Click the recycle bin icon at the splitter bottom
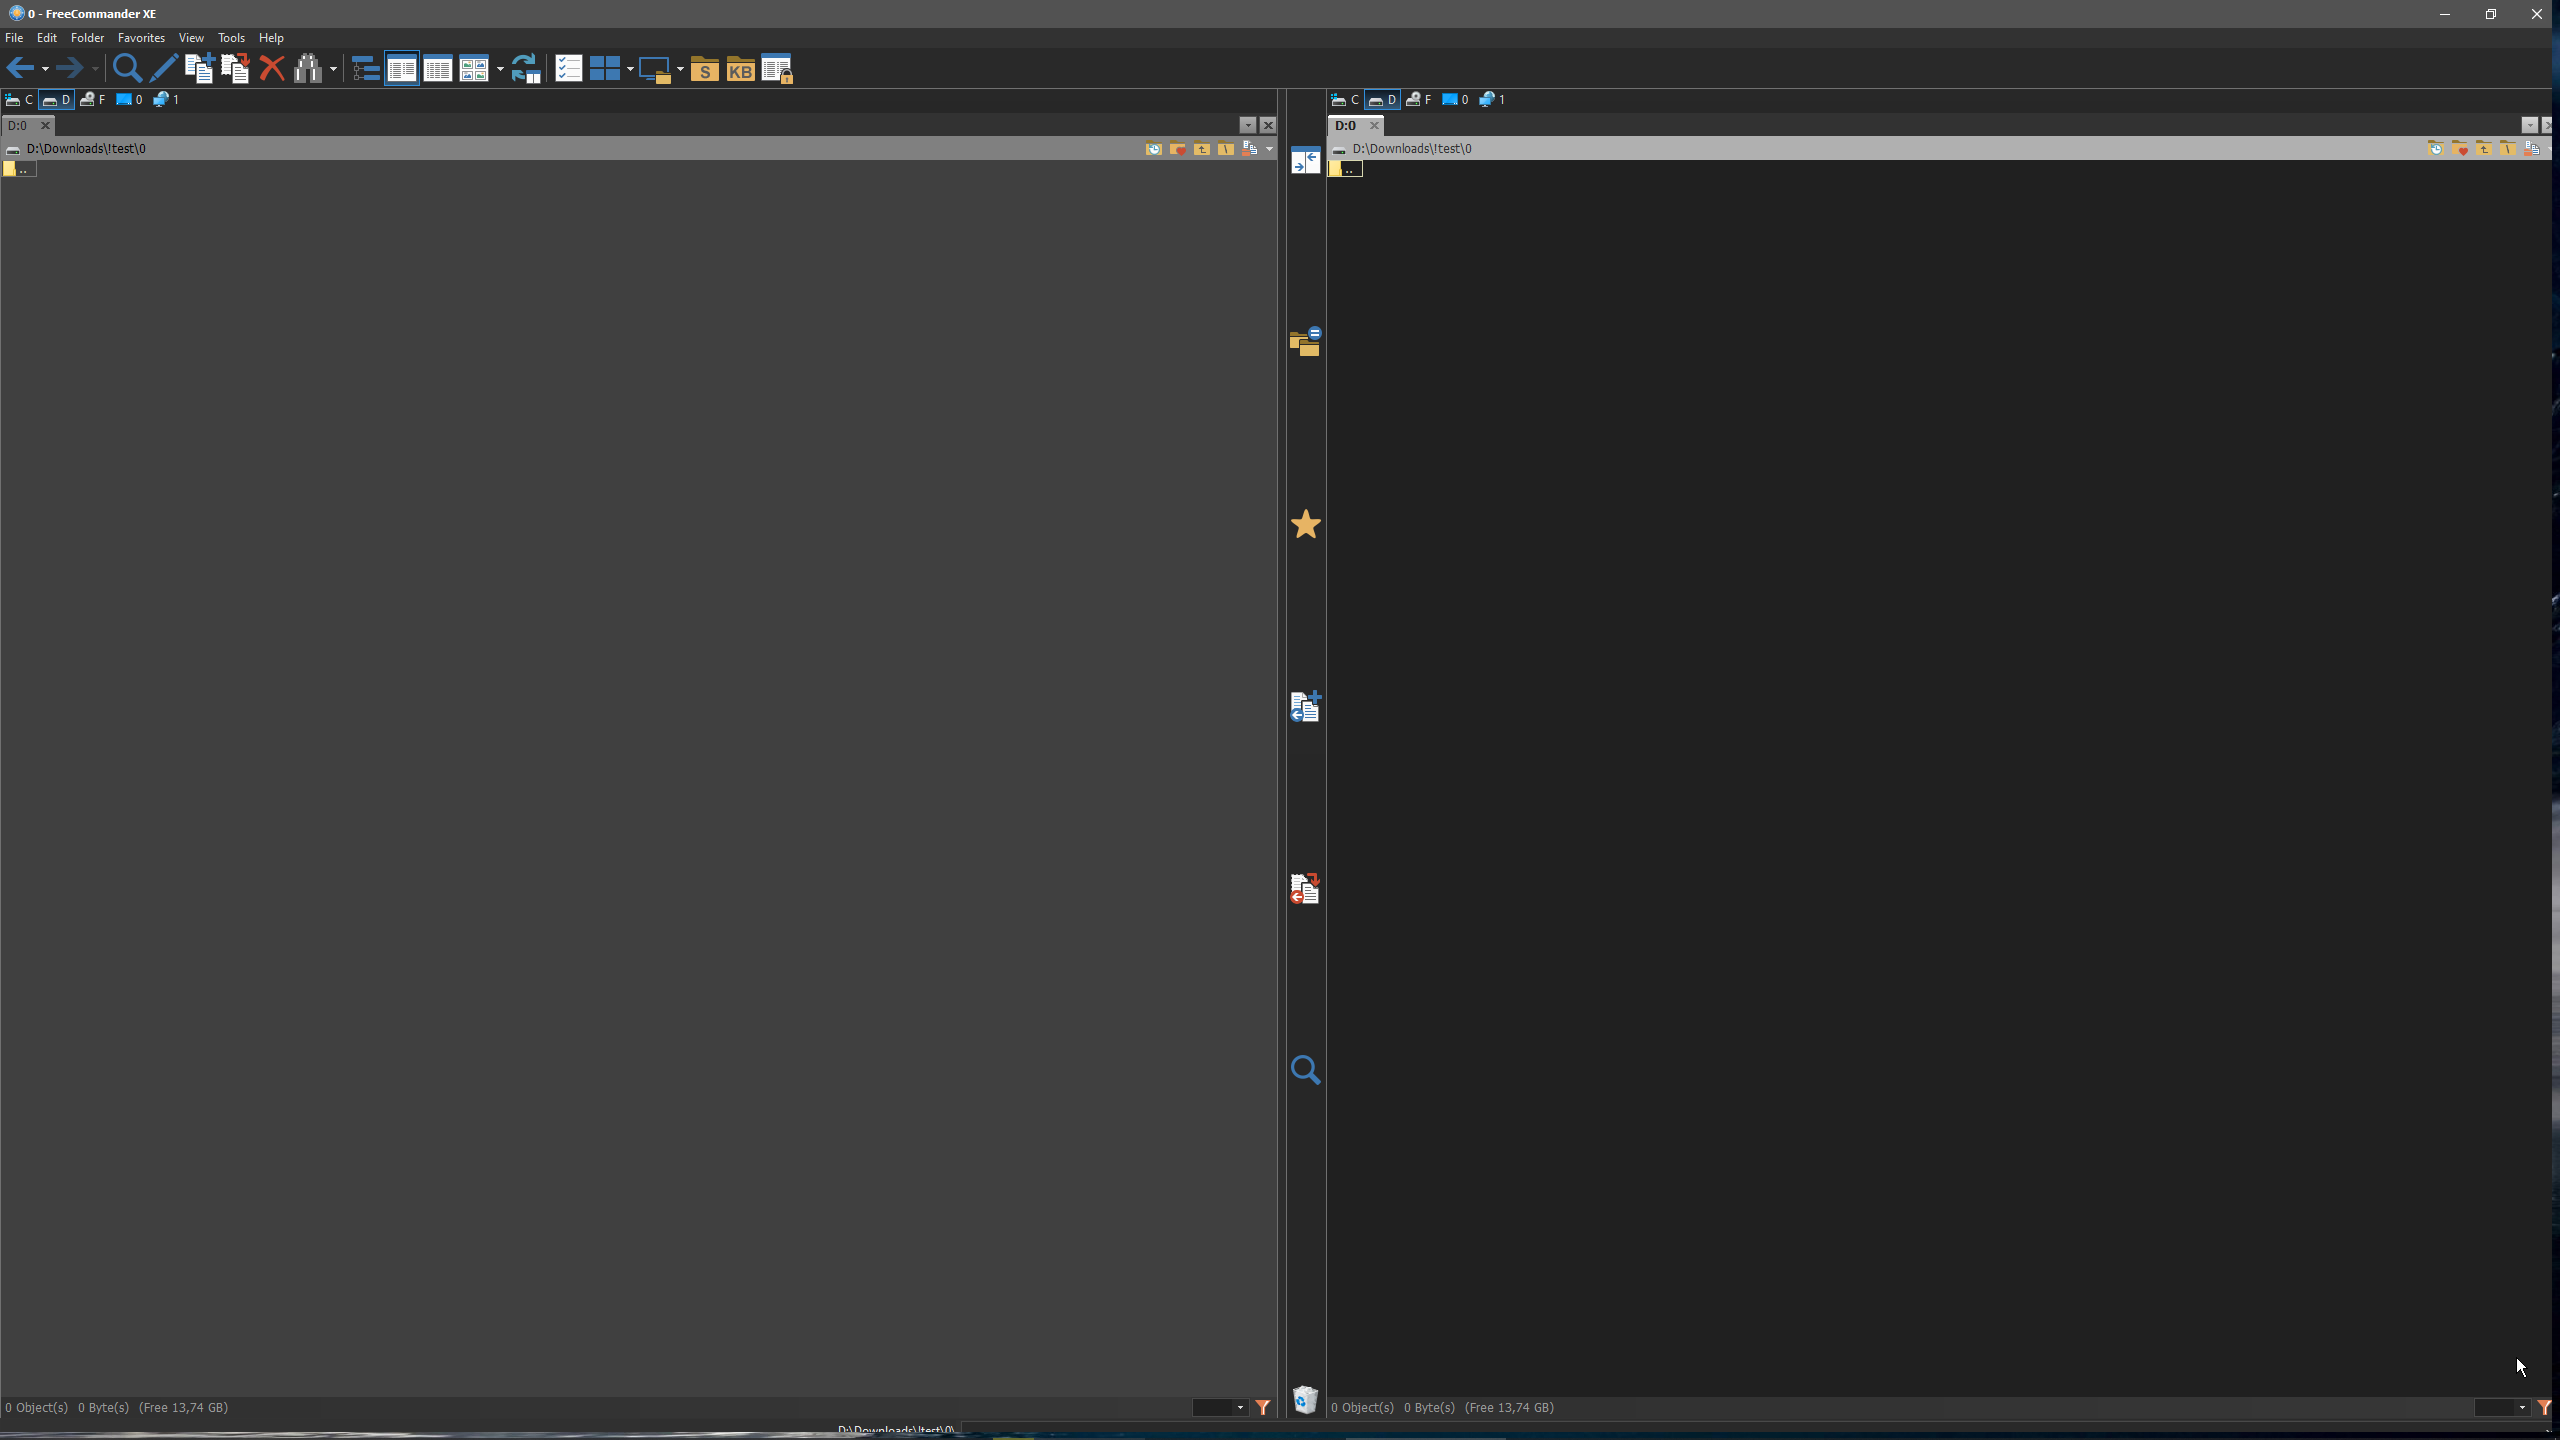2560x1440 pixels. click(1305, 1399)
